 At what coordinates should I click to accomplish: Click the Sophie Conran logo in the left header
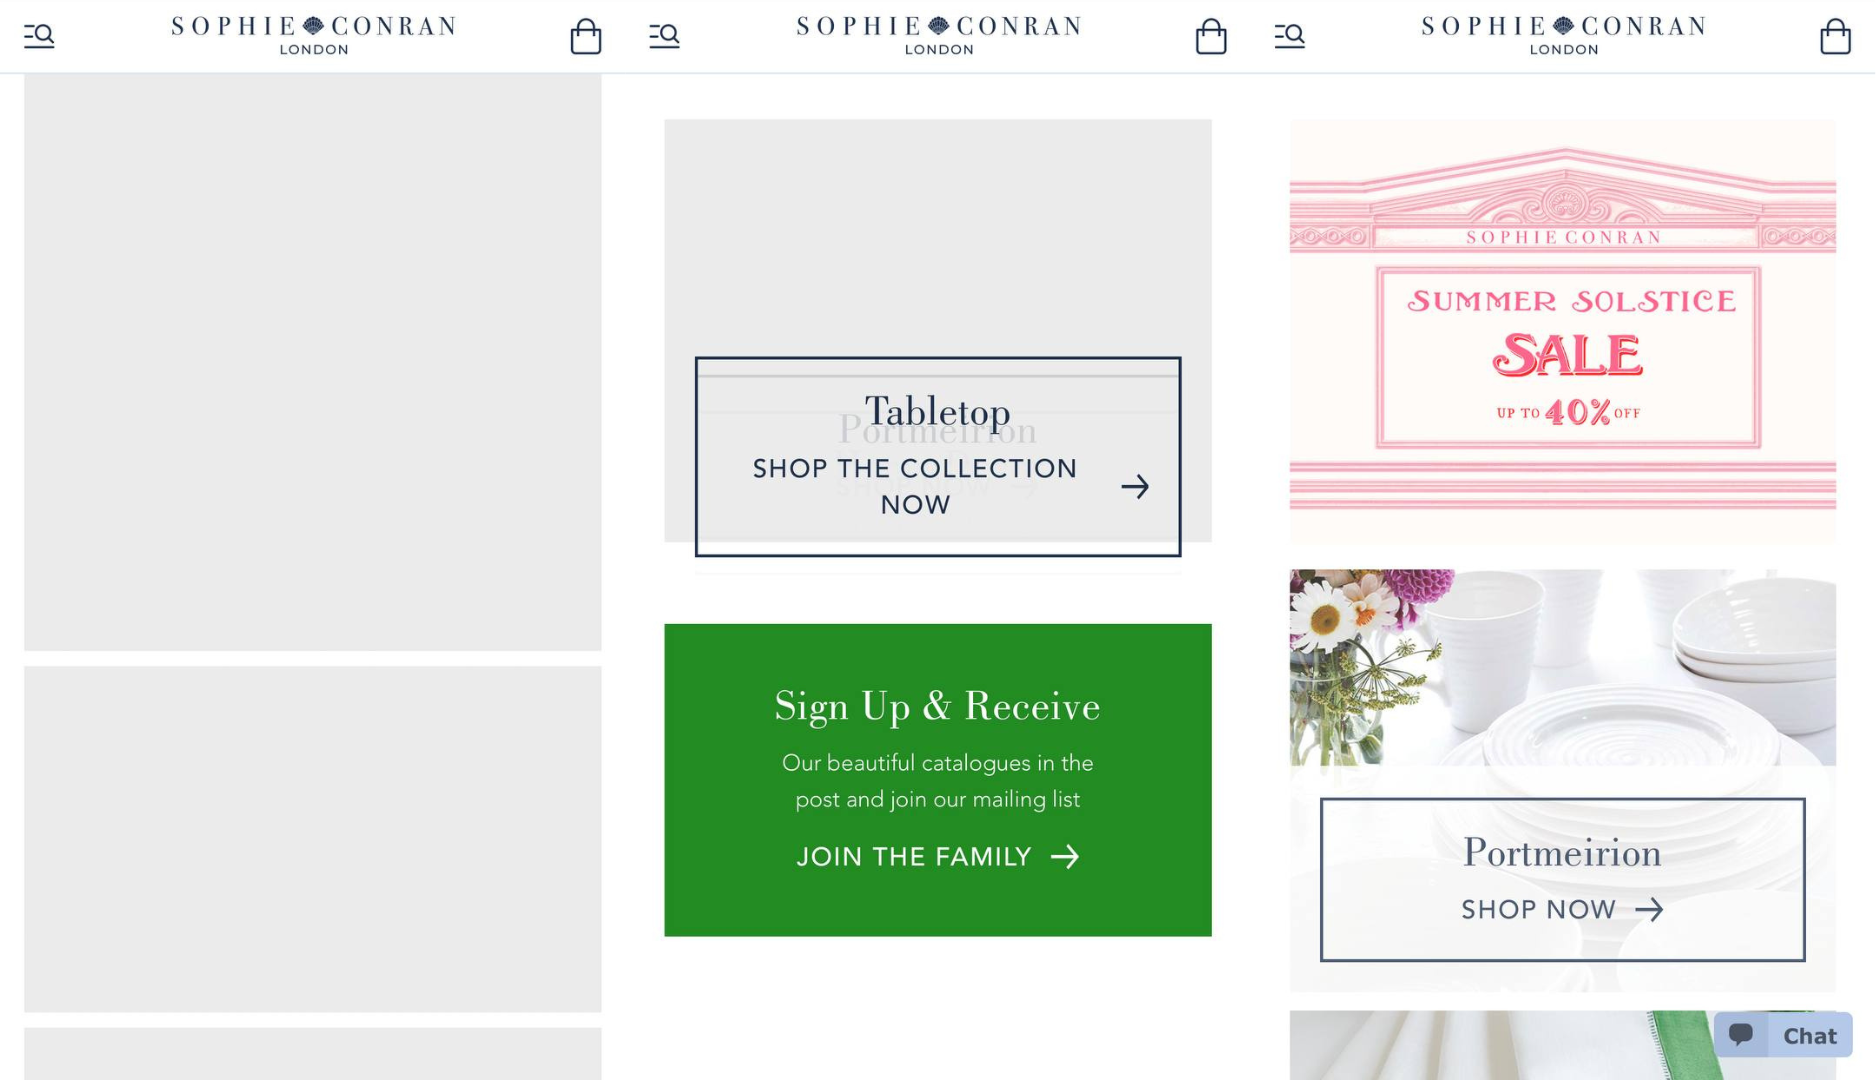pyautogui.click(x=313, y=34)
